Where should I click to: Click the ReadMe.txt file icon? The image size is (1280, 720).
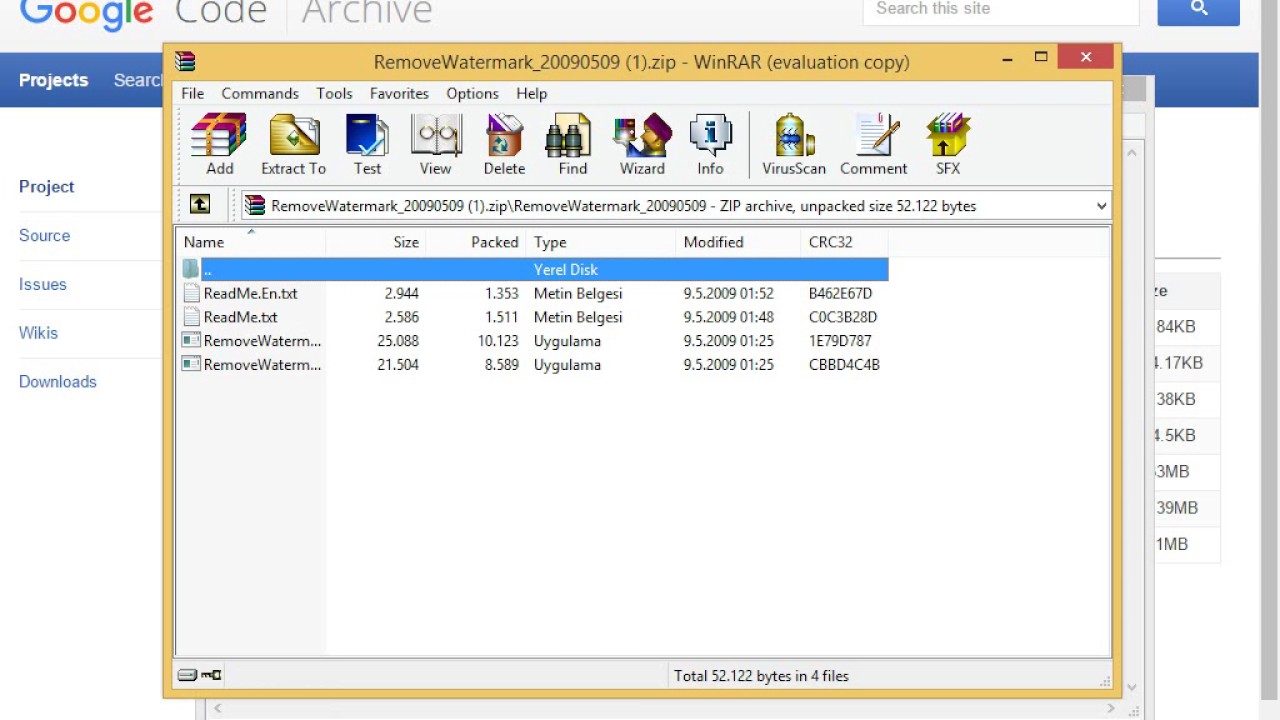pos(192,317)
